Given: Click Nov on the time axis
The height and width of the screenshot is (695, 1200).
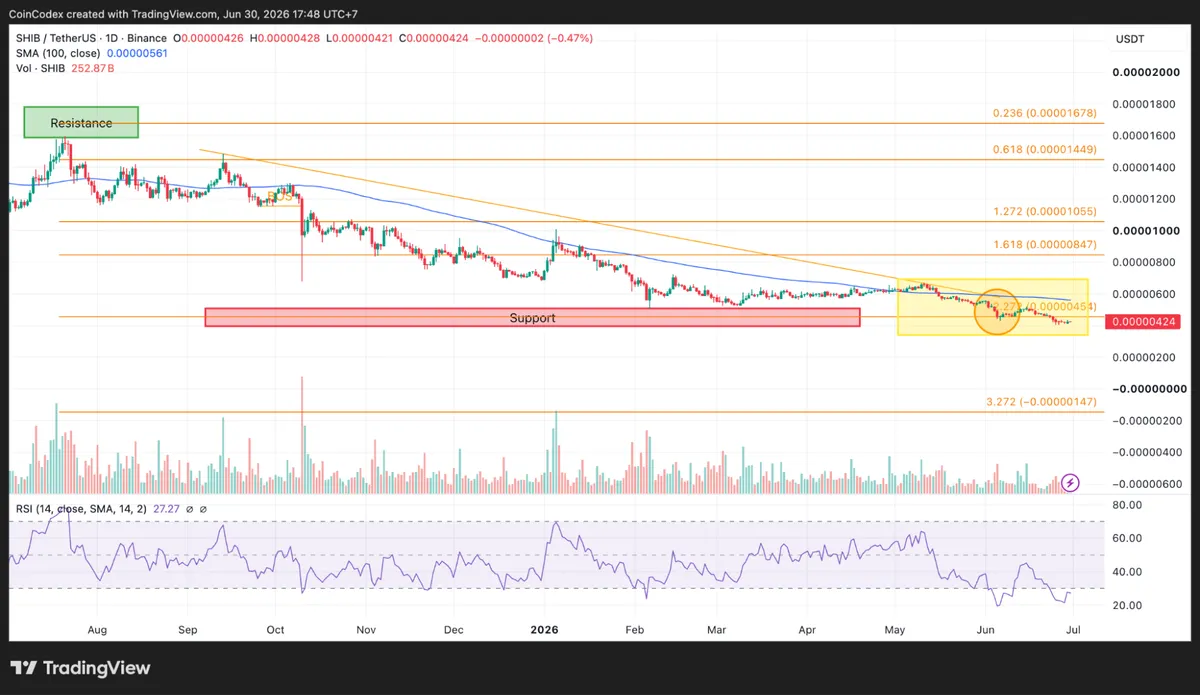Looking at the screenshot, I should tap(366, 631).
